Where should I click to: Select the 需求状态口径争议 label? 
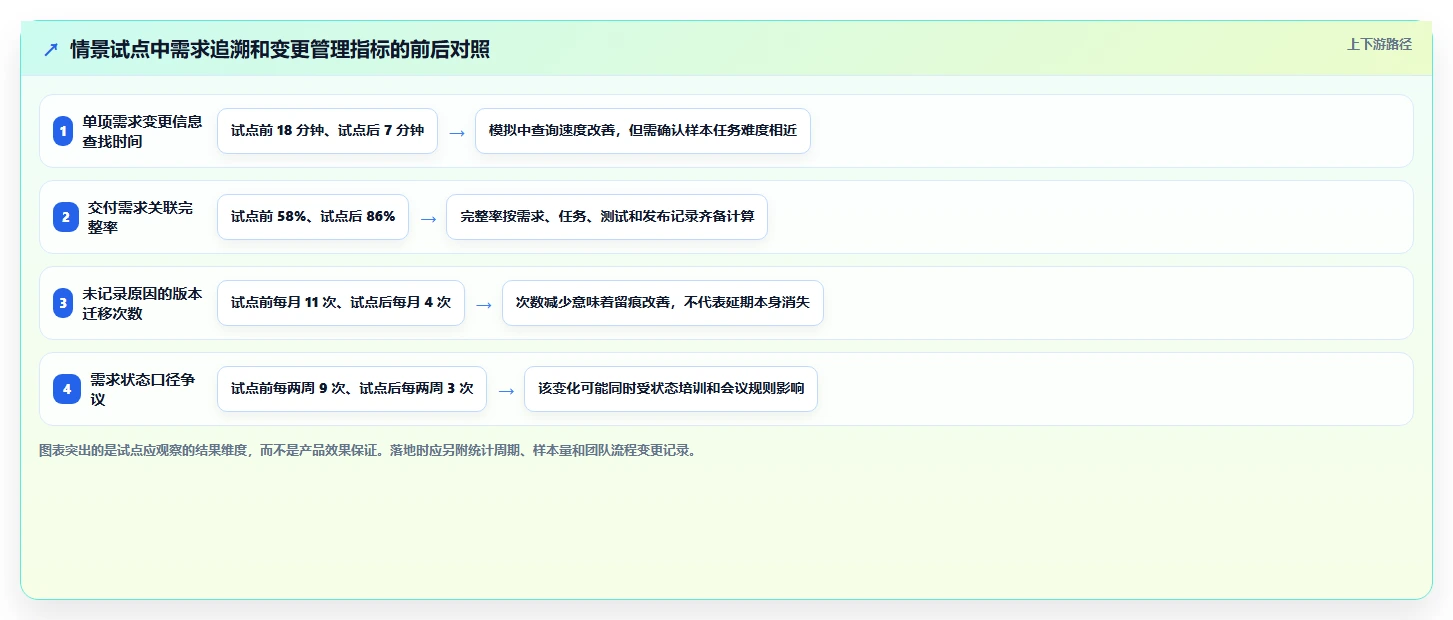pyautogui.click(x=143, y=389)
